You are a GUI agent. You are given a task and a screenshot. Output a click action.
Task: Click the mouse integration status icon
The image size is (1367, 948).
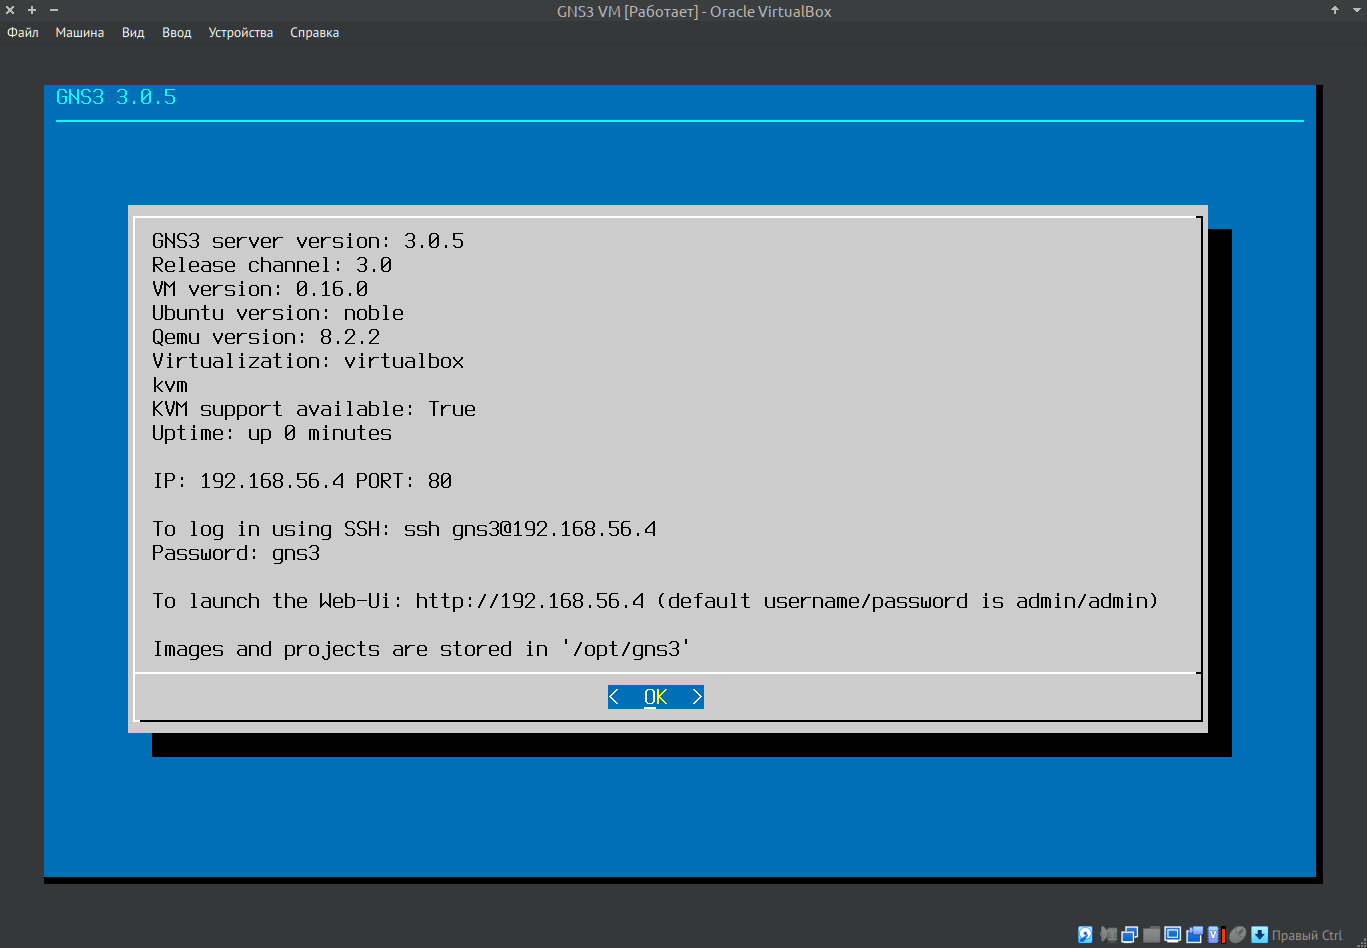click(x=1237, y=935)
